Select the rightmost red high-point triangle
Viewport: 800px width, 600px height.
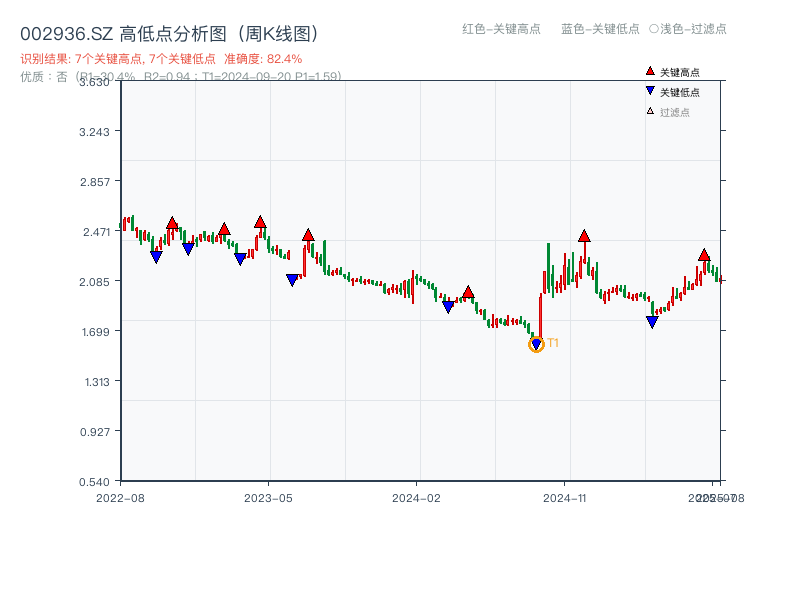pyautogui.click(x=704, y=255)
